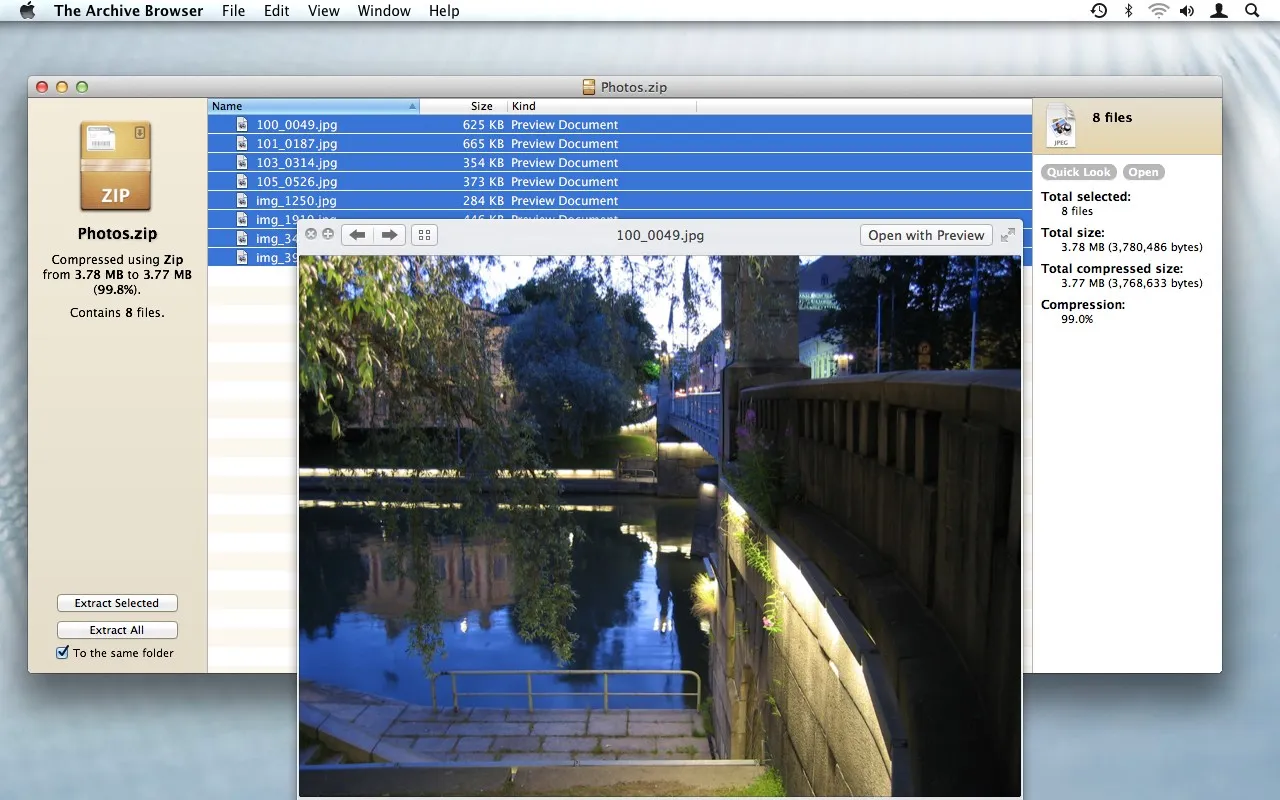Click the JPEG stack icon in the info panel
This screenshot has width=1280, height=800.
tap(1061, 125)
